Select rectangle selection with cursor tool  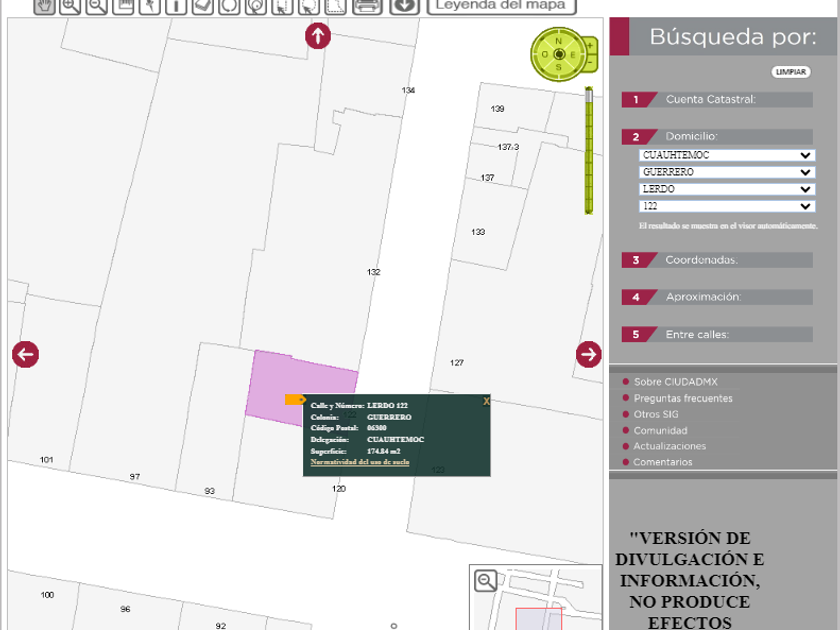282,6
